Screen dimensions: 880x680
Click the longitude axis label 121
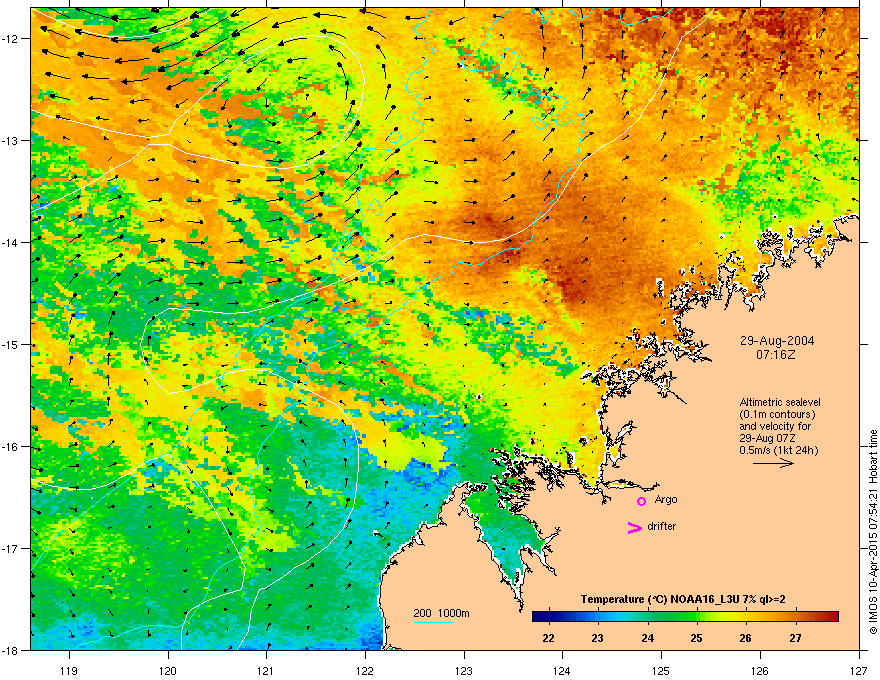(x=266, y=671)
